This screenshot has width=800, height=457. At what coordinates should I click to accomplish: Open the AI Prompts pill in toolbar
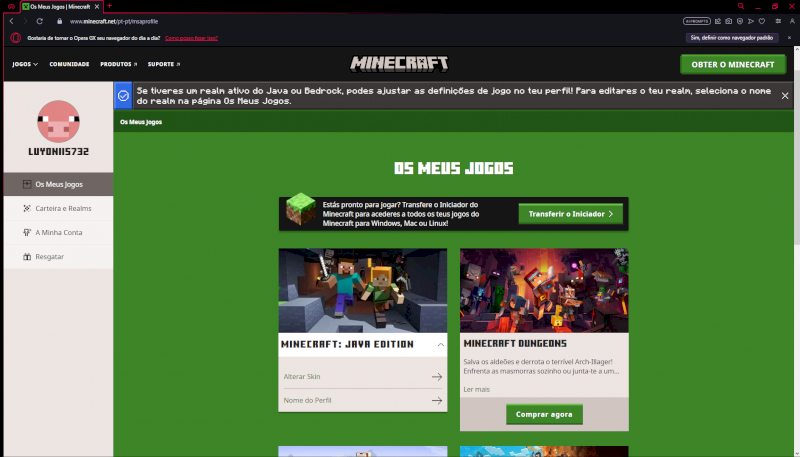pyautogui.click(x=696, y=21)
